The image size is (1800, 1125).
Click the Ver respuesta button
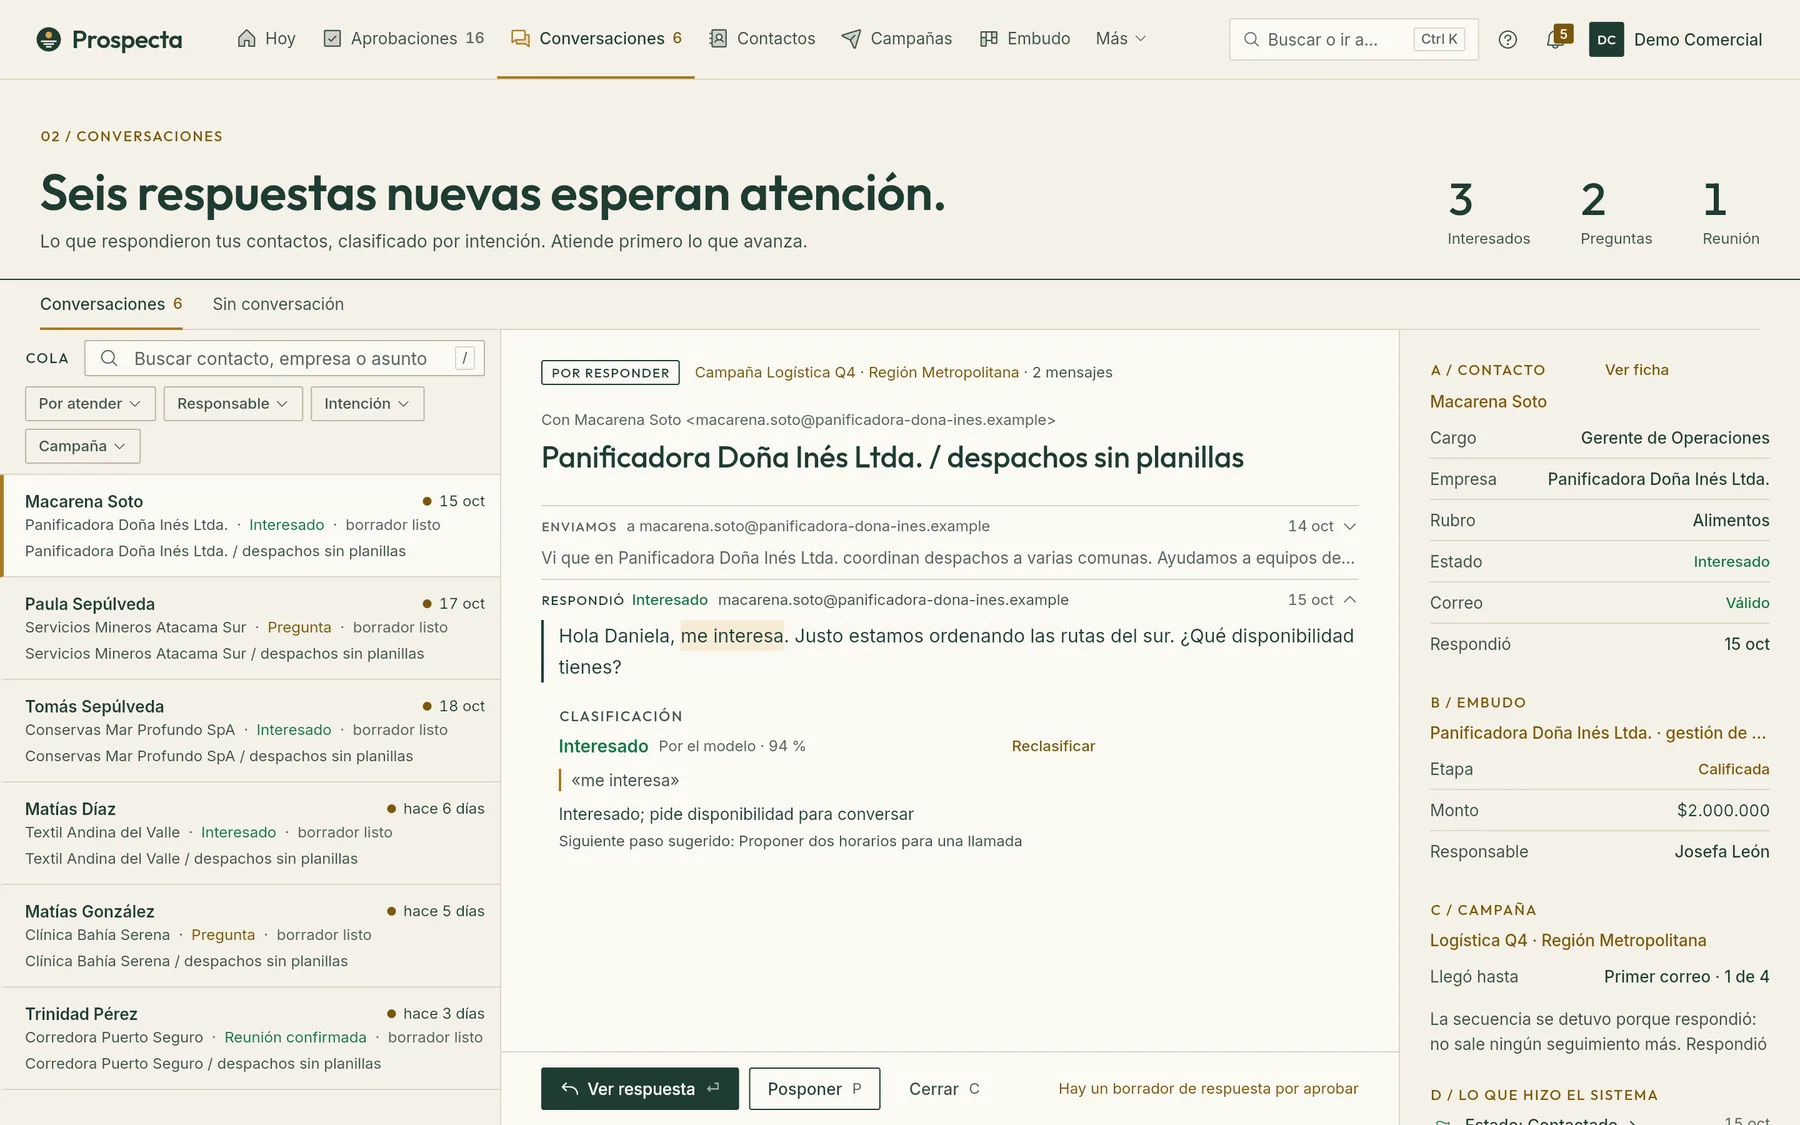[640, 1089]
